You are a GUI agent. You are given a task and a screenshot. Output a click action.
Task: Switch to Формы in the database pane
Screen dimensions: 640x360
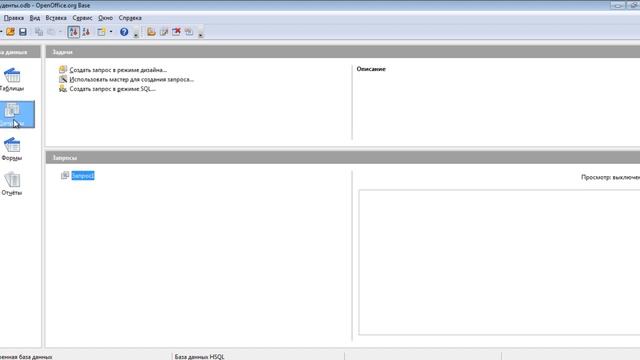coord(12,149)
